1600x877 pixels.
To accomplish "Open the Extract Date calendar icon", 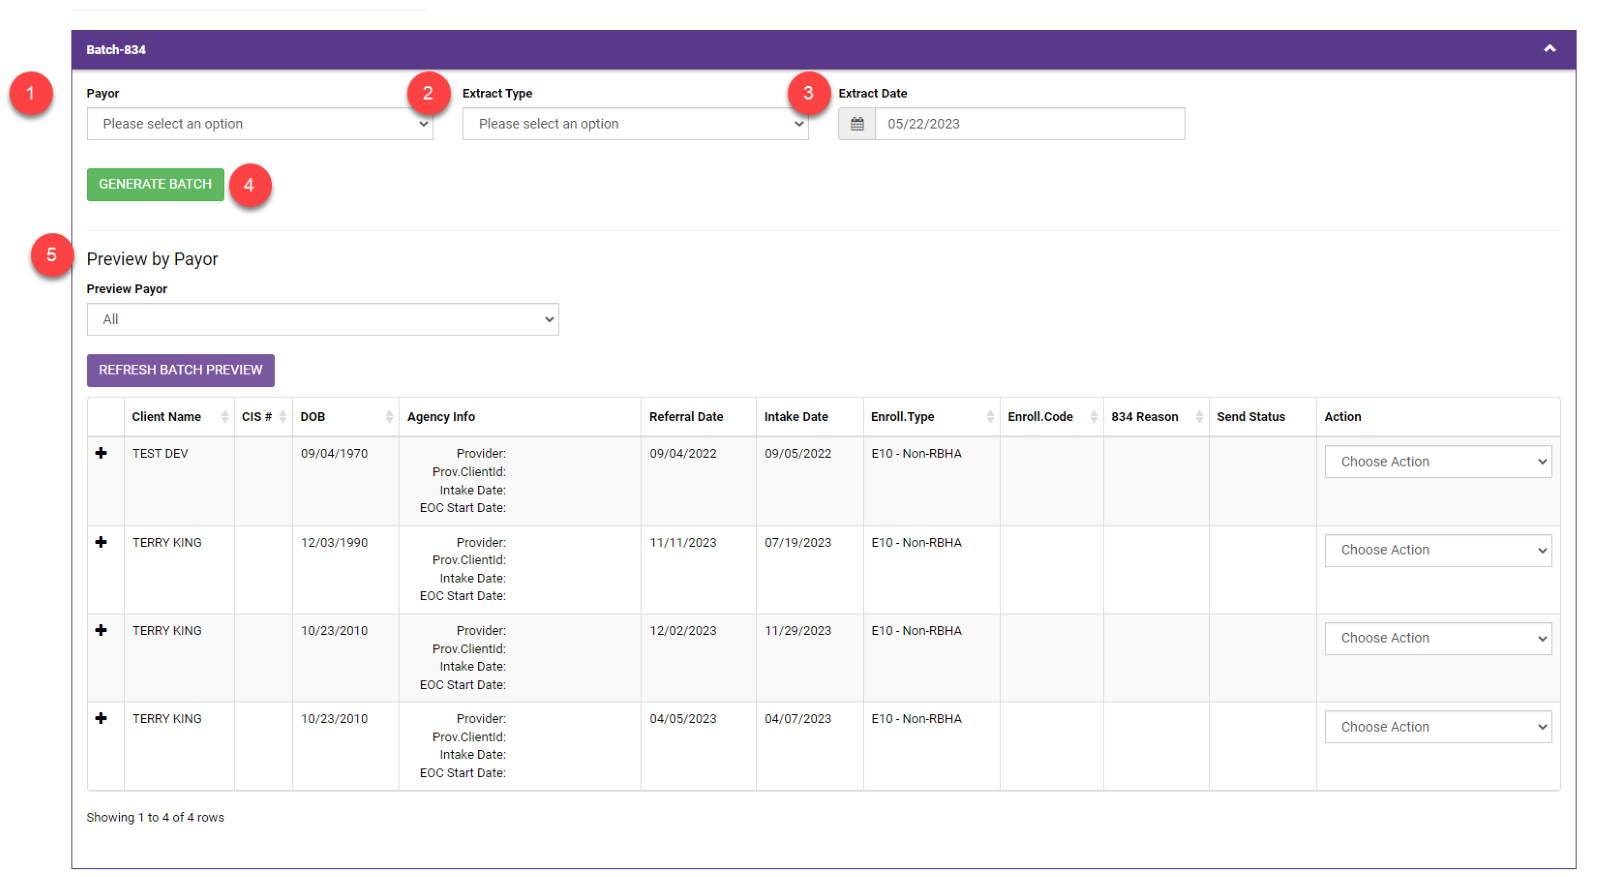I will tap(857, 124).
